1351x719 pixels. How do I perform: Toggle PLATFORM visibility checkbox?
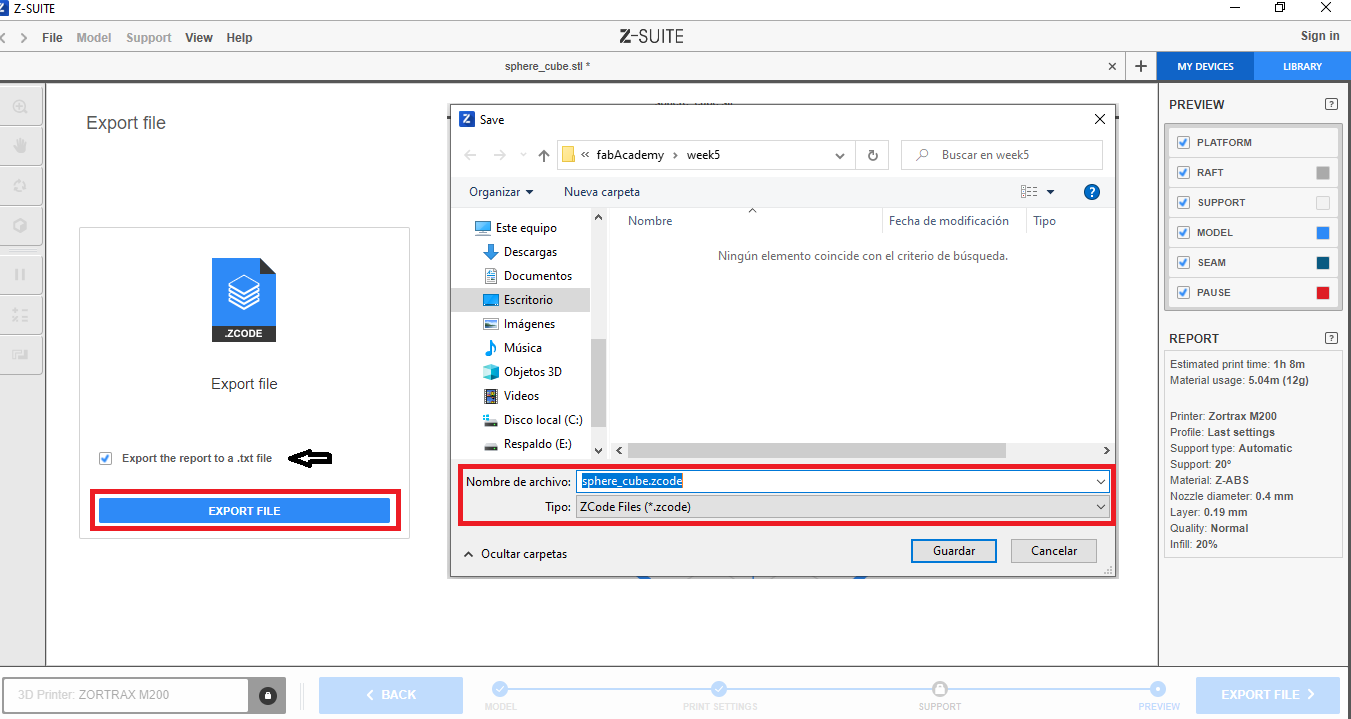[x=1183, y=142]
